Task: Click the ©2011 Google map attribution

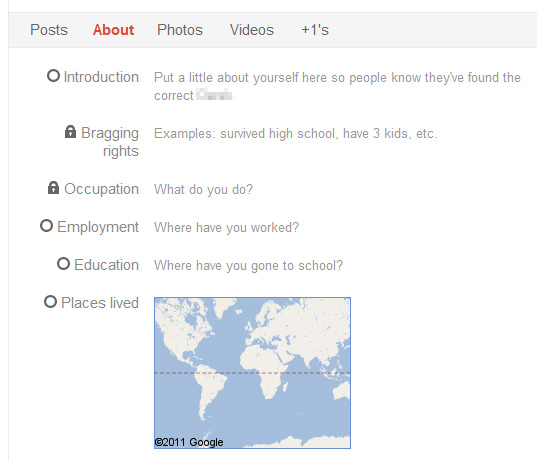Action: pyautogui.click(x=189, y=442)
